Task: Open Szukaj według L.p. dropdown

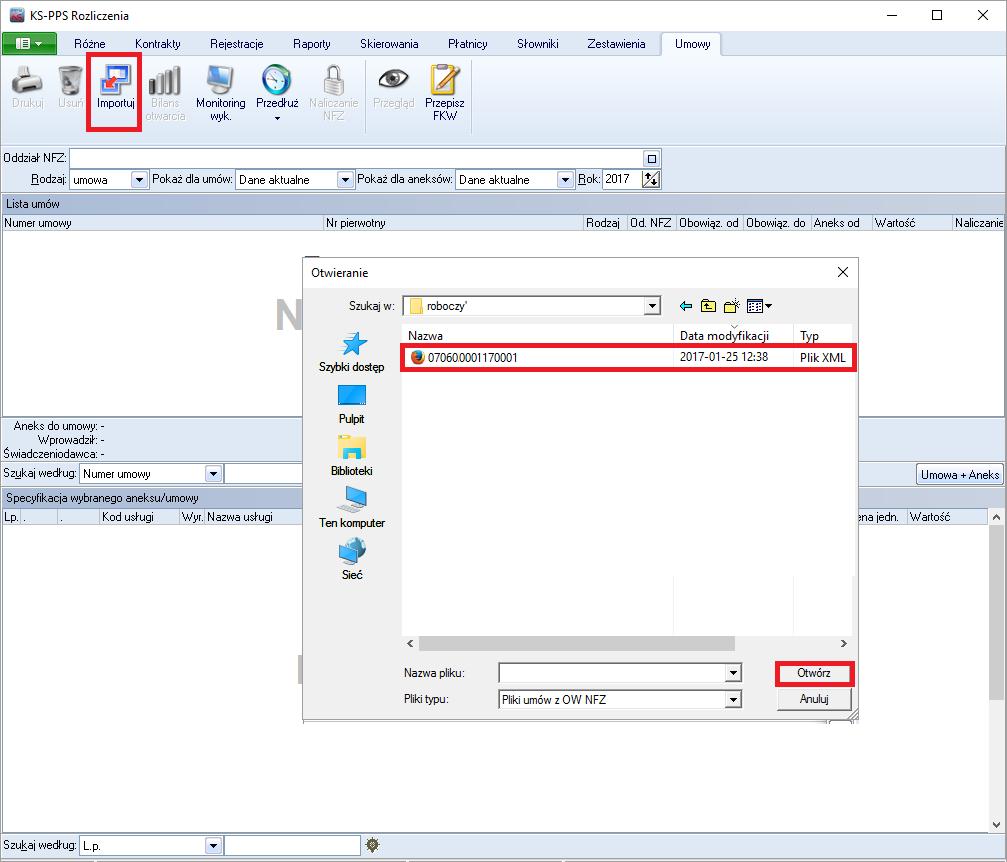Action: (x=213, y=845)
